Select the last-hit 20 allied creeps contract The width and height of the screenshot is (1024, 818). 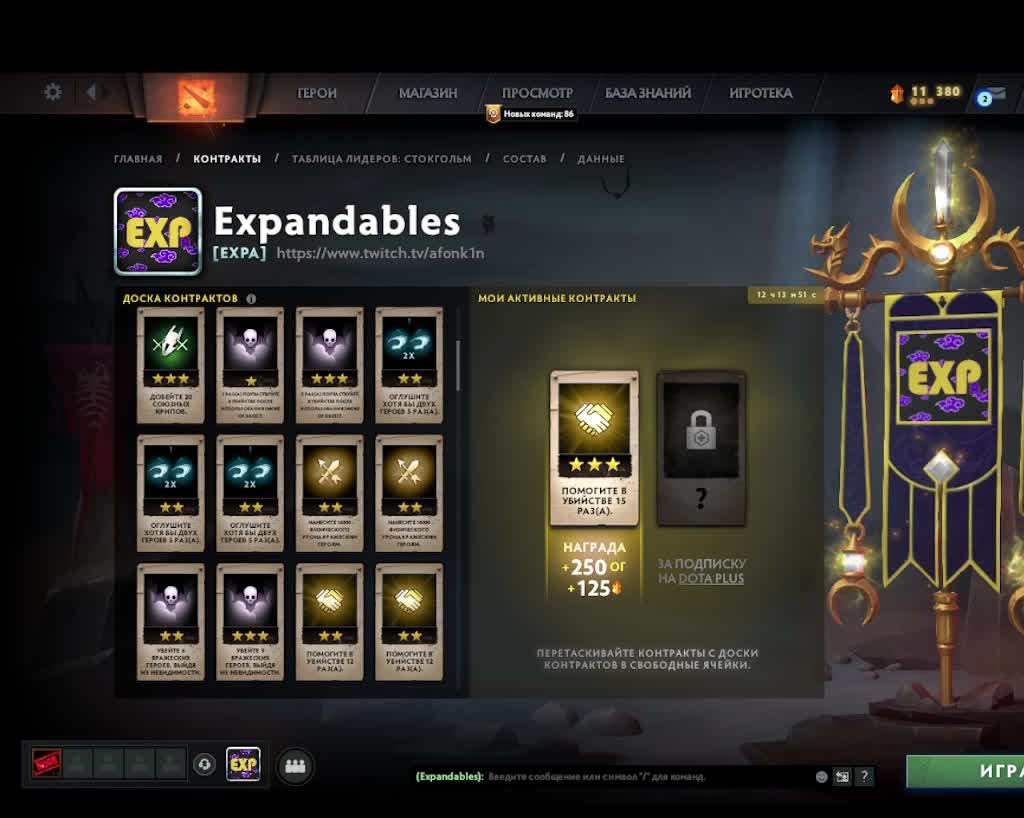pos(170,366)
